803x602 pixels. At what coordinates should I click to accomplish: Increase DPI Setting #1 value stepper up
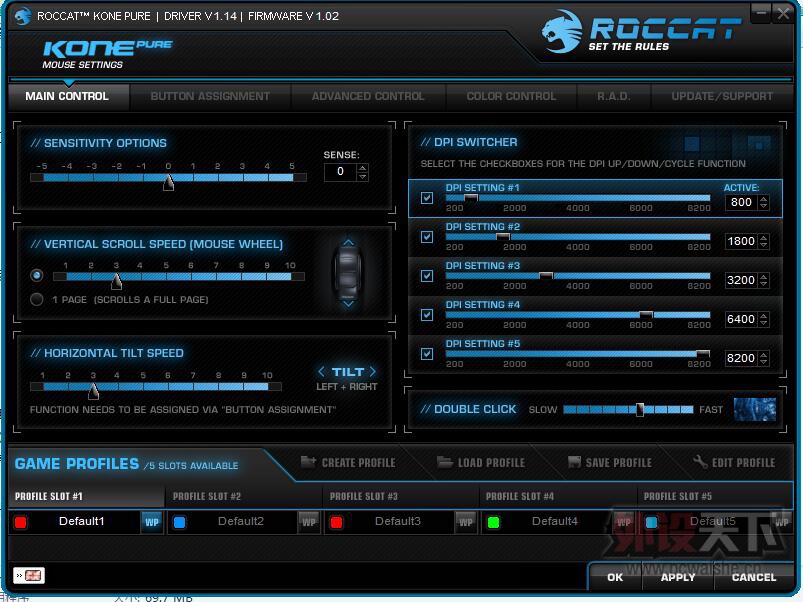(764, 199)
